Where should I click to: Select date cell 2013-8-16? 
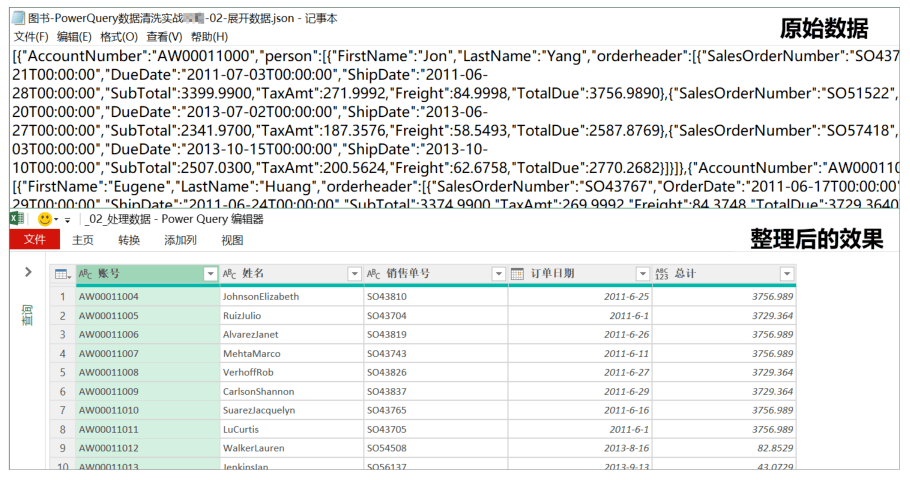(580, 448)
